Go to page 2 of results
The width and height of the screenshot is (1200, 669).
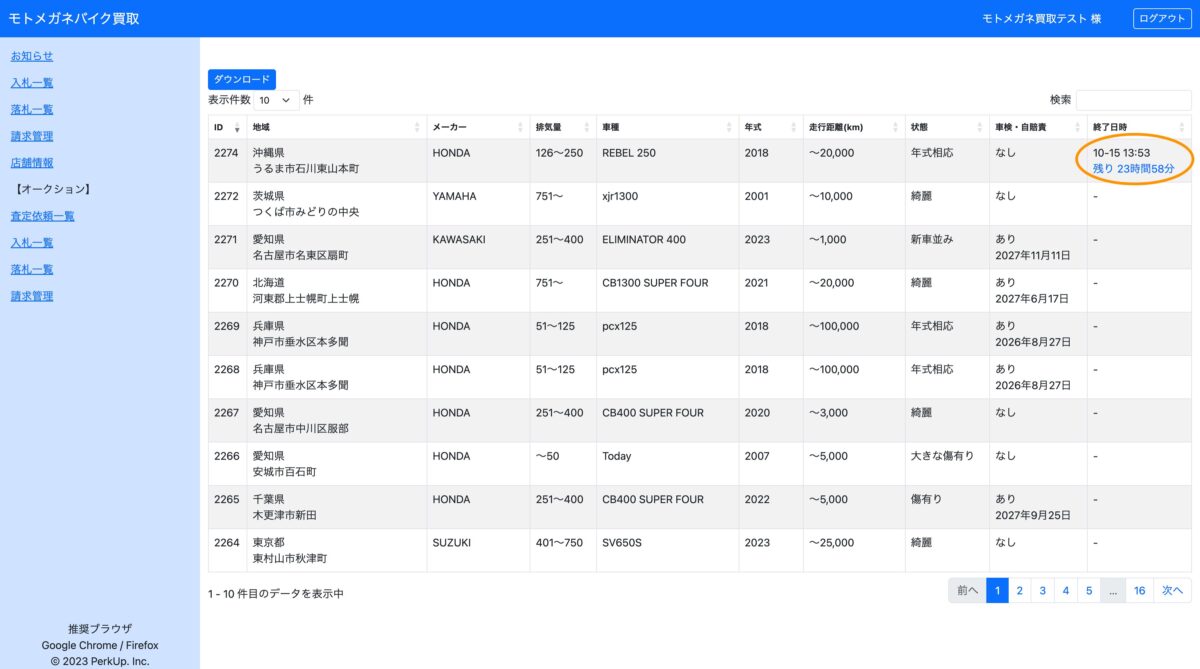[x=1019, y=591]
